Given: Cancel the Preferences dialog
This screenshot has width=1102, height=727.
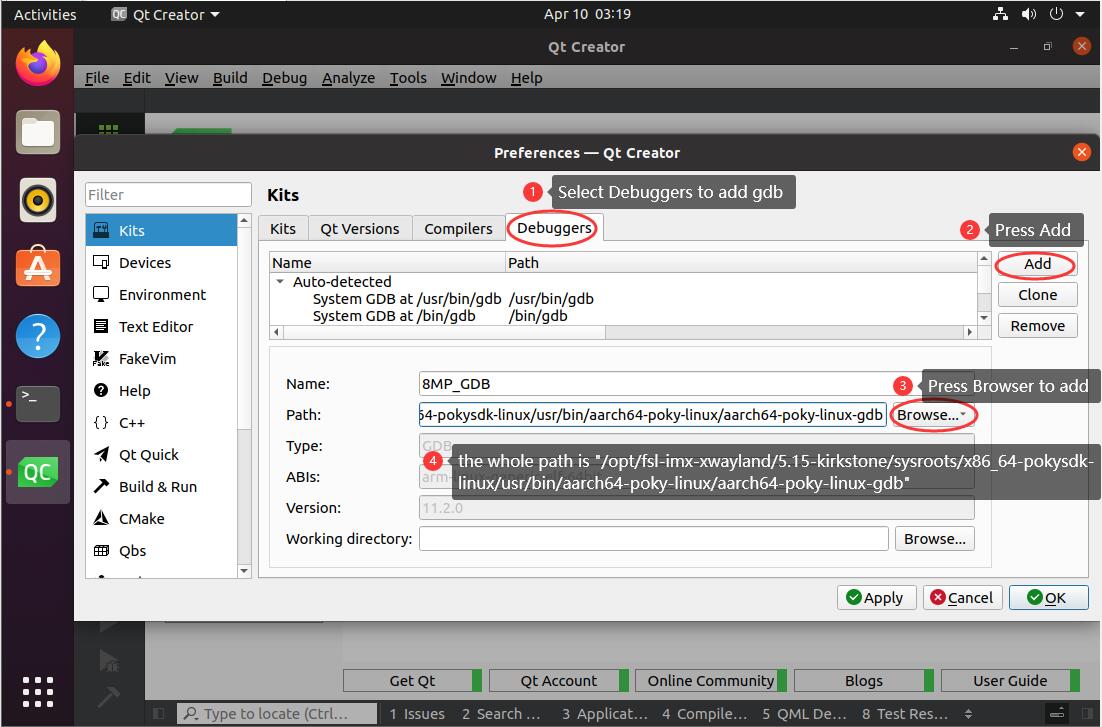Looking at the screenshot, I should [961, 598].
